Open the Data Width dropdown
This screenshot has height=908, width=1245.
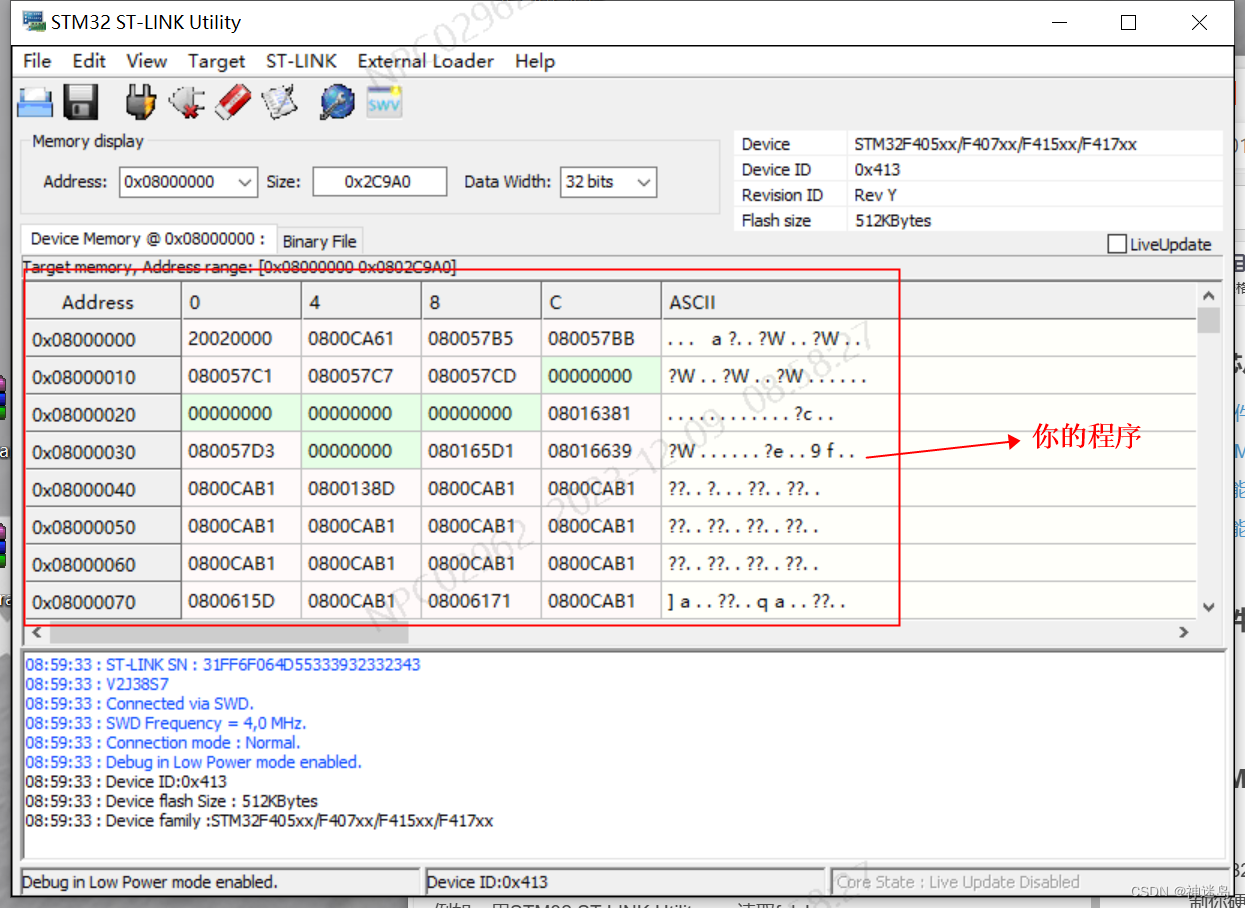pos(644,182)
